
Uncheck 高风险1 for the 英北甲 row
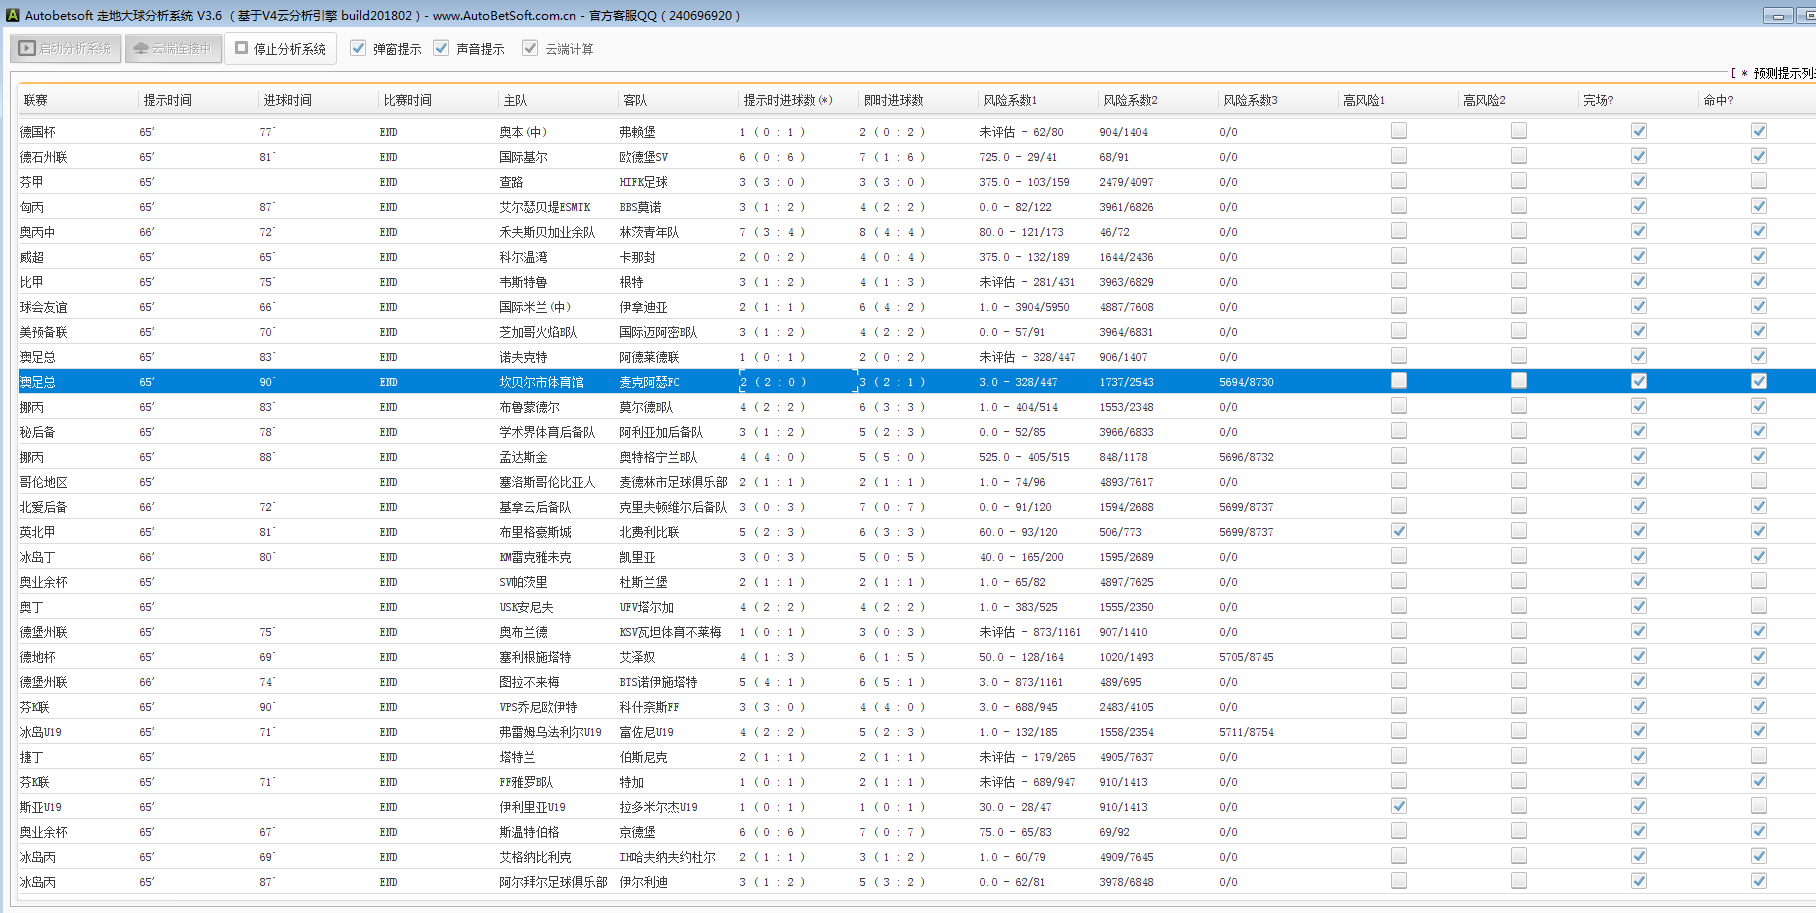pyautogui.click(x=1398, y=531)
